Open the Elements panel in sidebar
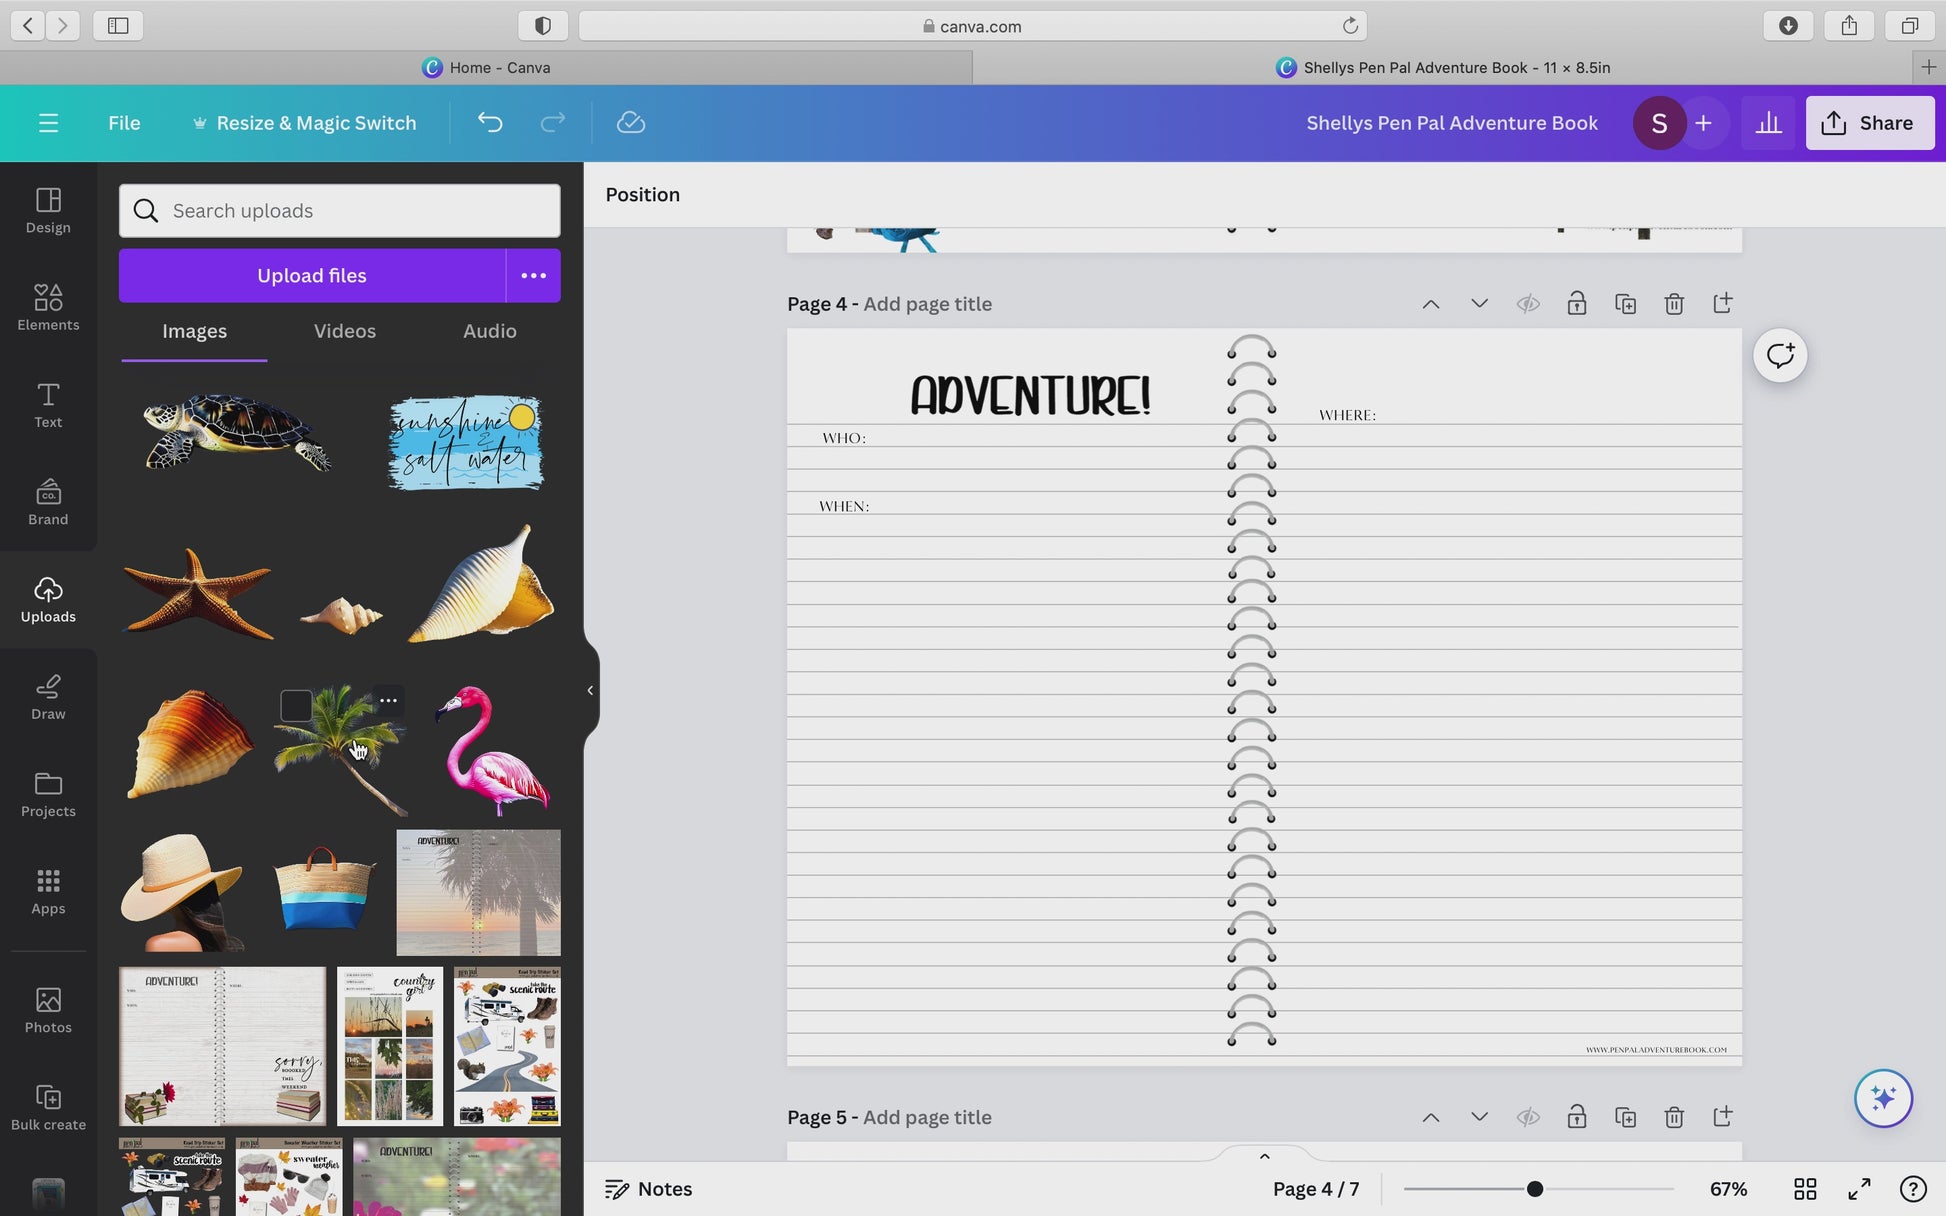 click(48, 307)
